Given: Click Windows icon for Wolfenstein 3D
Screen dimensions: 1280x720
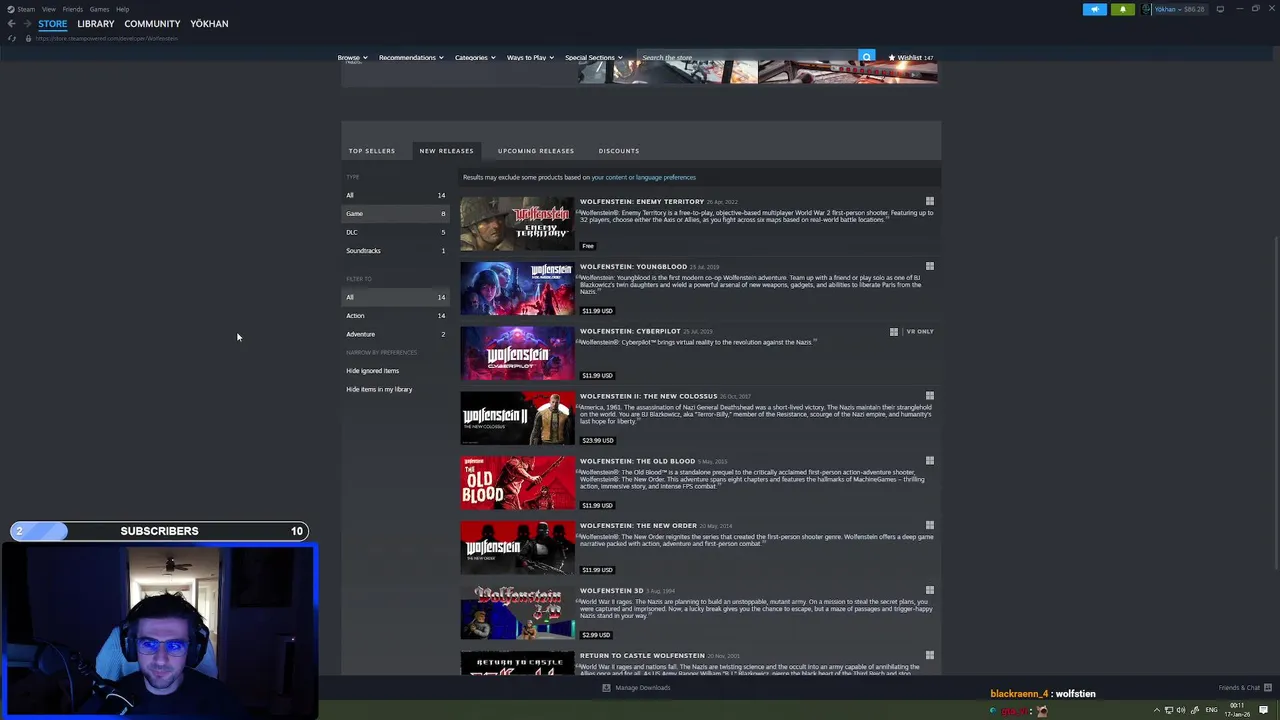Looking at the screenshot, I should click(930, 590).
